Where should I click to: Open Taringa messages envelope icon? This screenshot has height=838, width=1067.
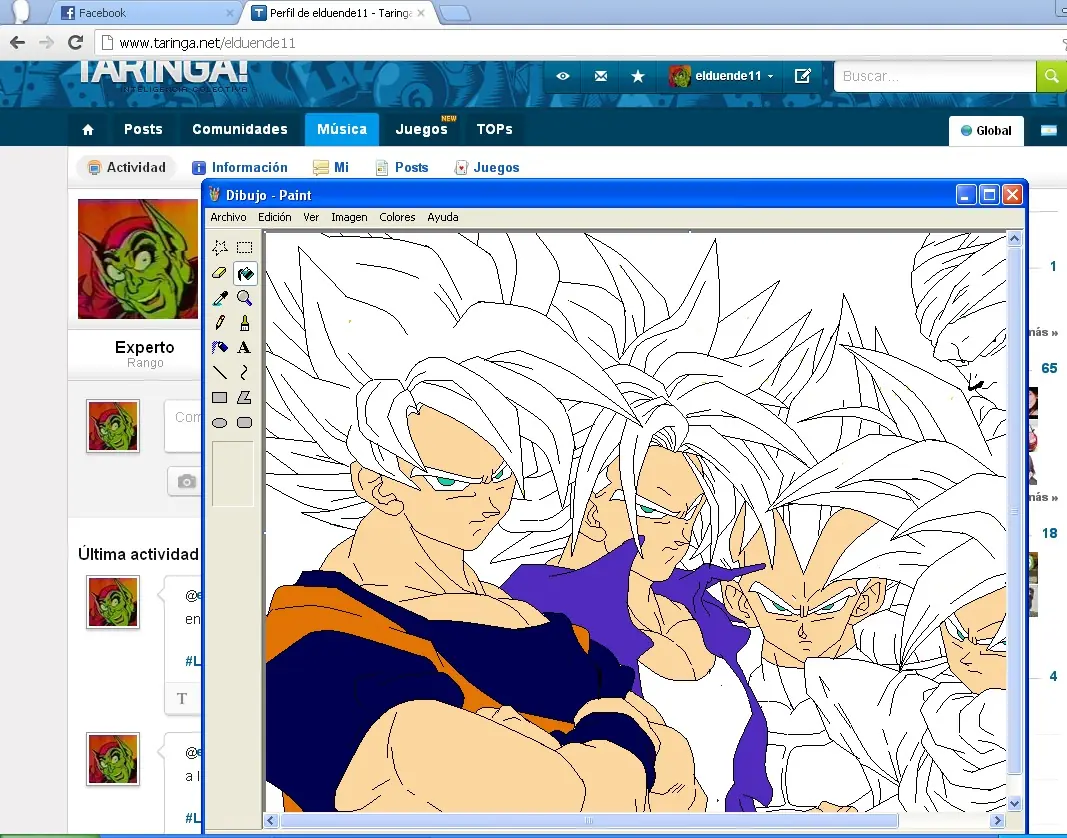click(x=600, y=76)
